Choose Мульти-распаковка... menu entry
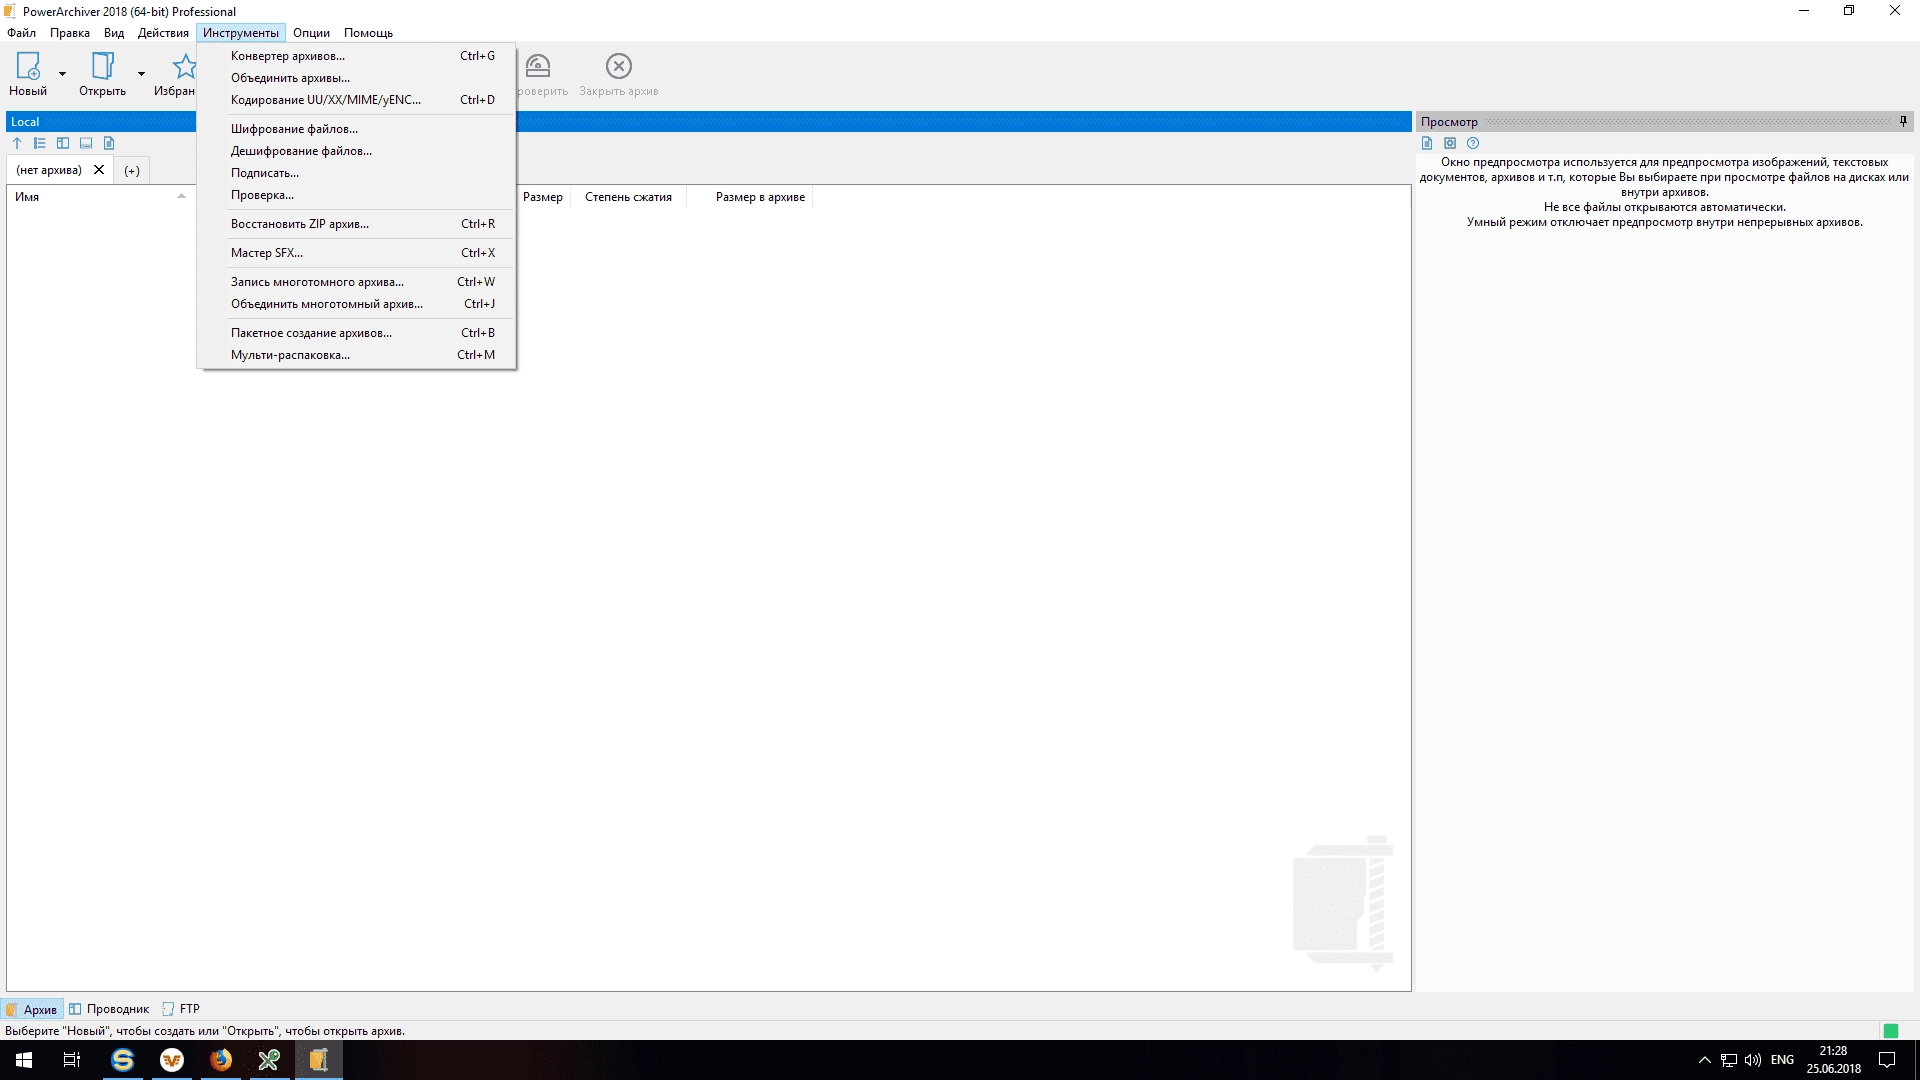Viewport: 1920px width, 1080px height. (x=357, y=355)
